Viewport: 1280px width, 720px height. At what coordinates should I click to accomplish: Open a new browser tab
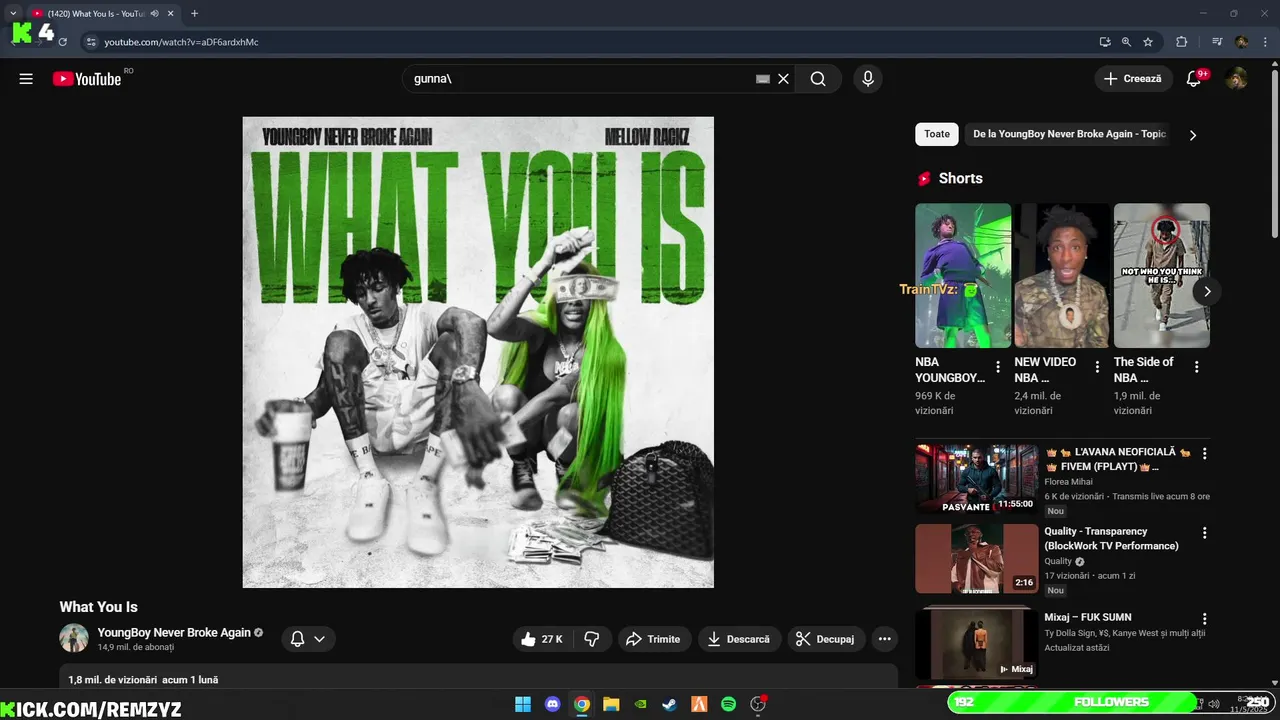pos(194,13)
